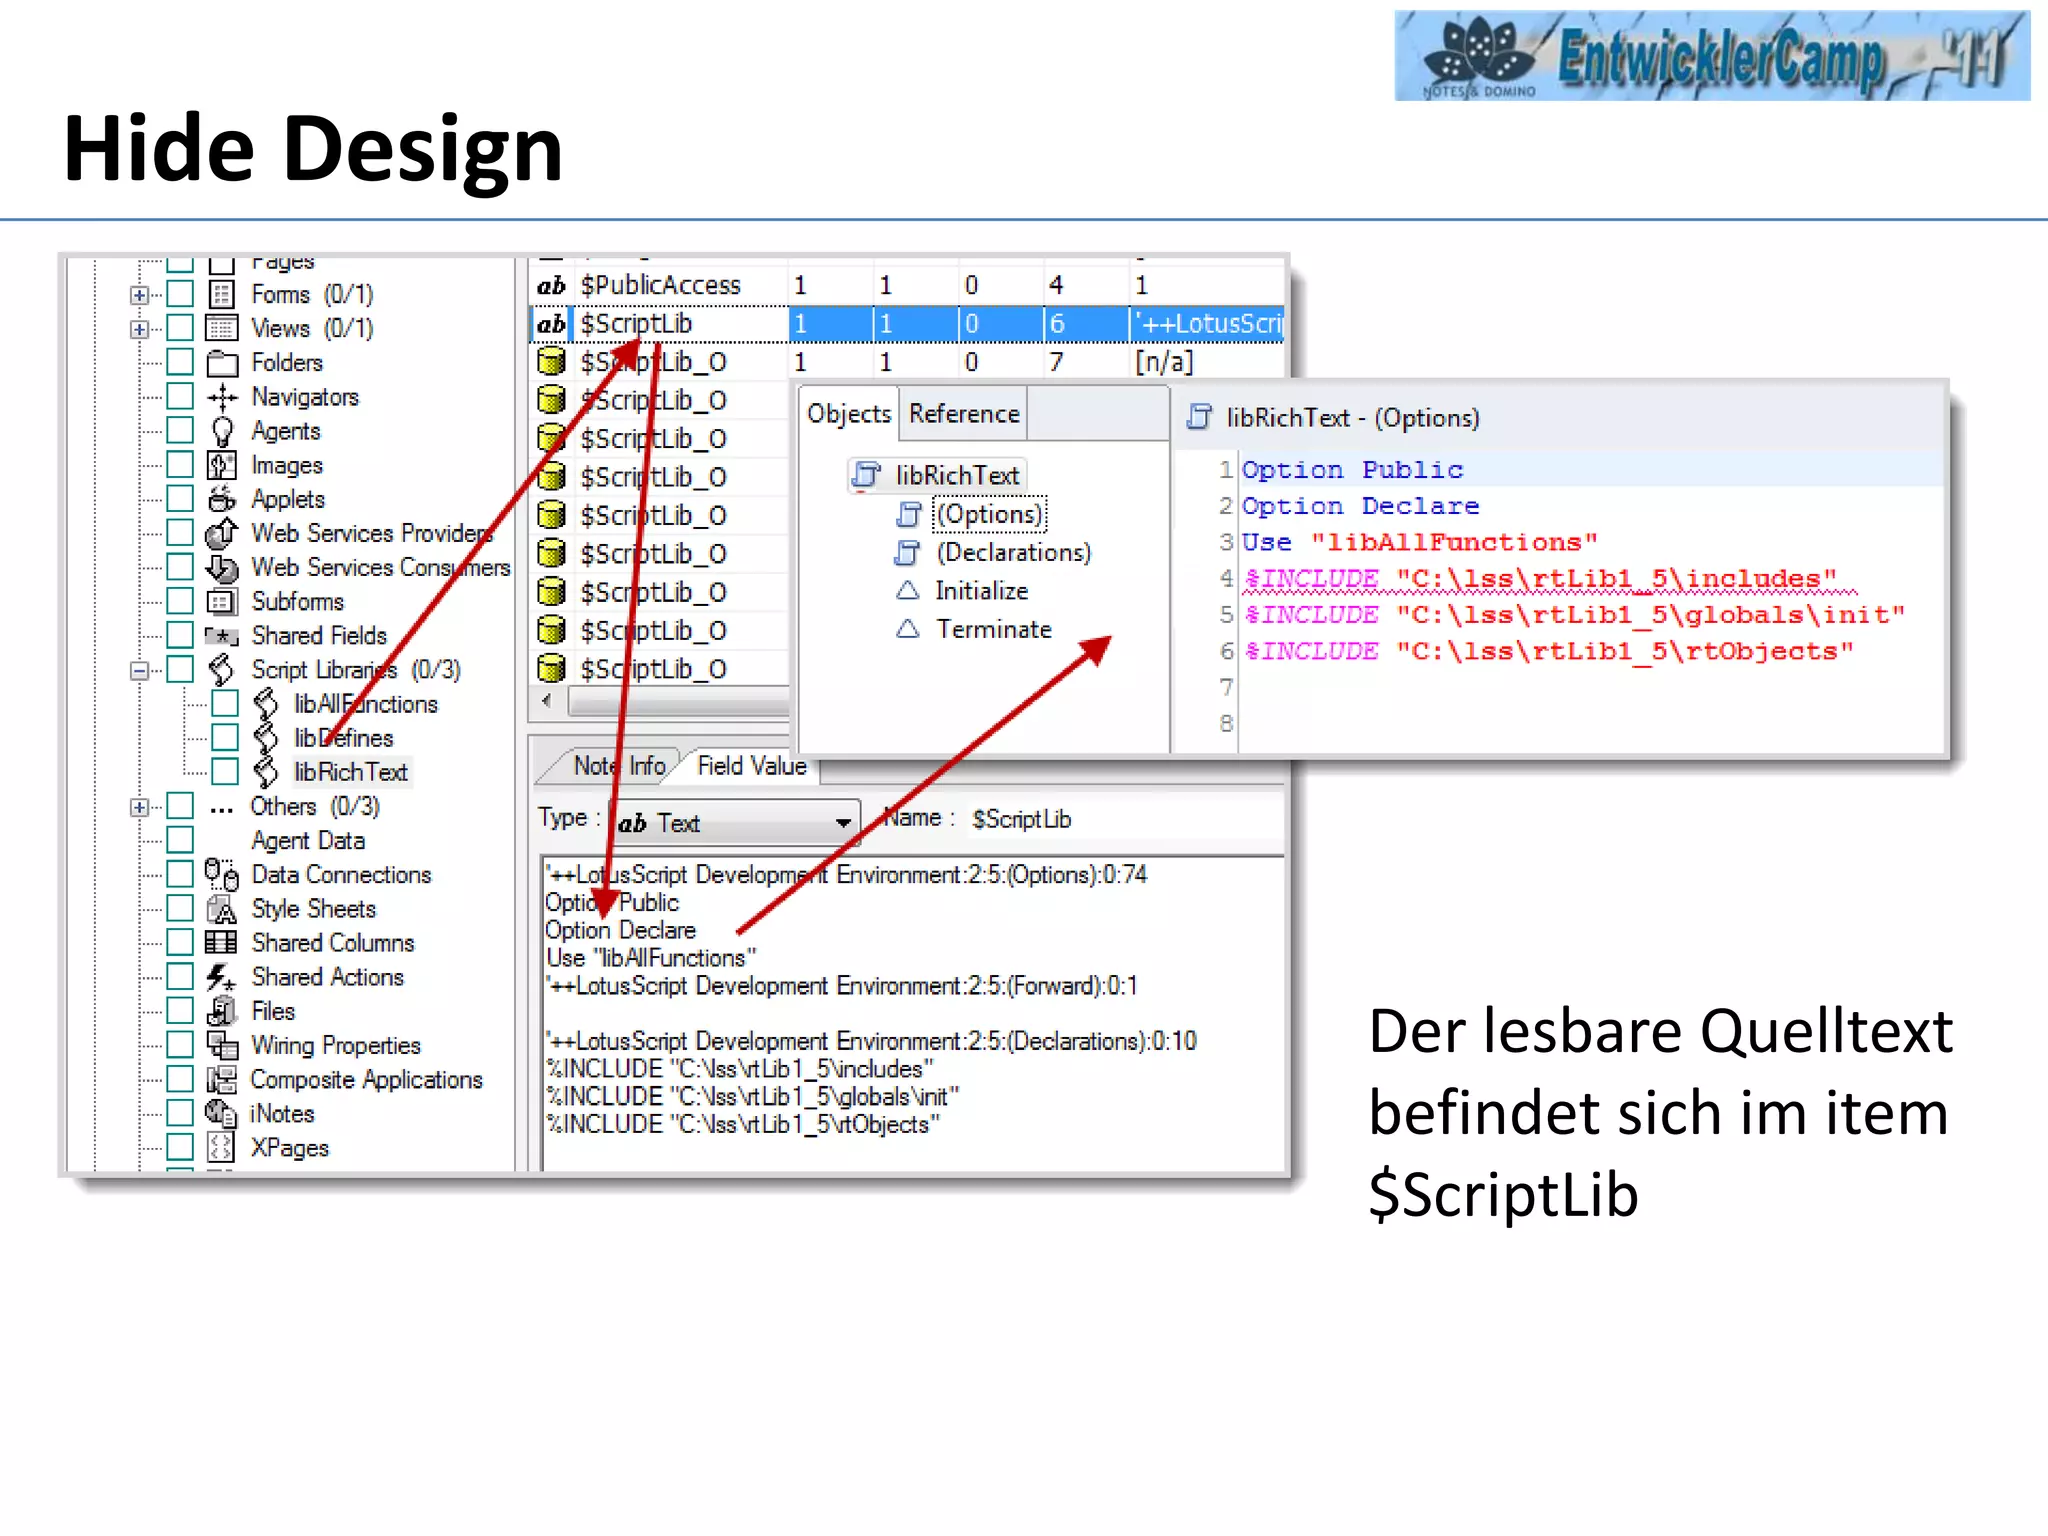Click the Web Services Consumers icon
Viewport: 2048px width, 1536px height.
point(222,567)
